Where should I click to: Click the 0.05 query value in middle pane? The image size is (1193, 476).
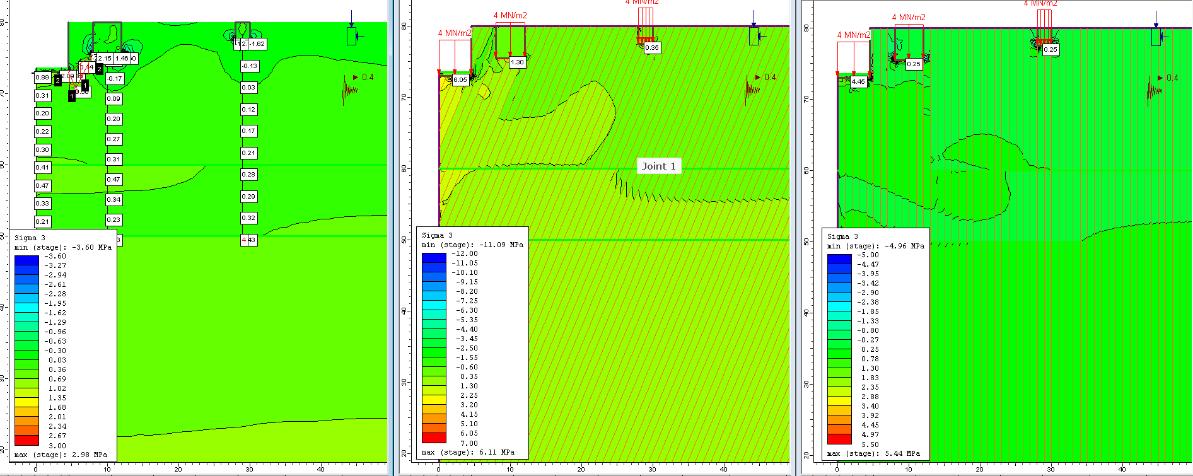[x=460, y=79]
